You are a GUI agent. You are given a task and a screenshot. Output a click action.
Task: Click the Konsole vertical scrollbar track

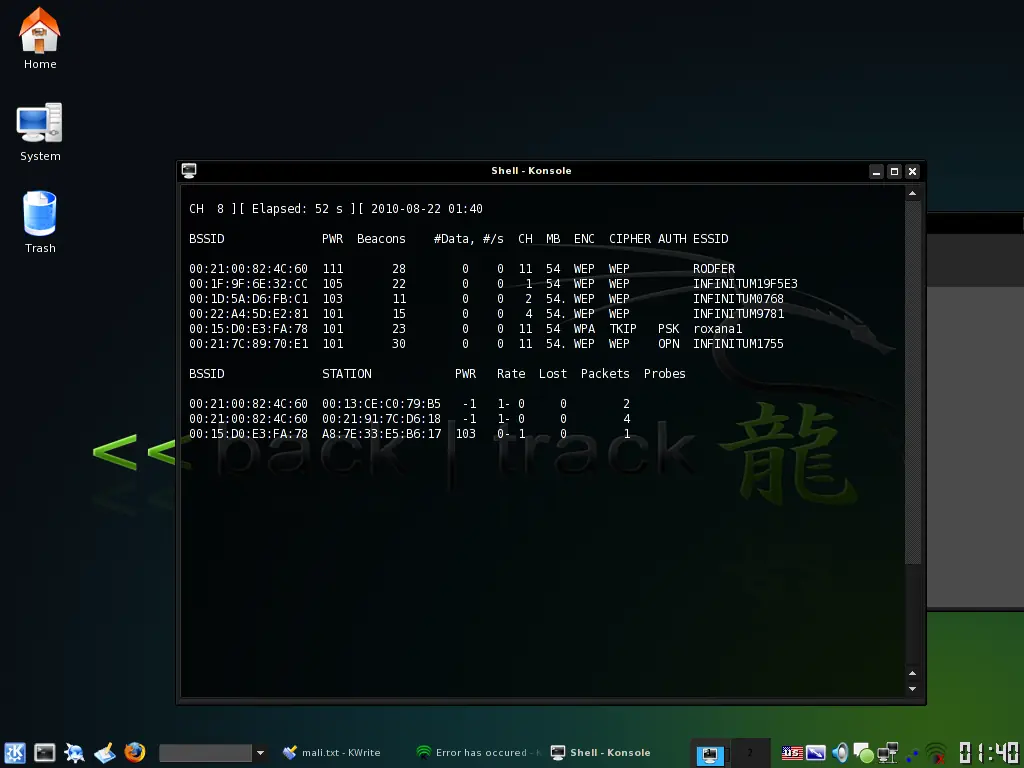(x=912, y=433)
